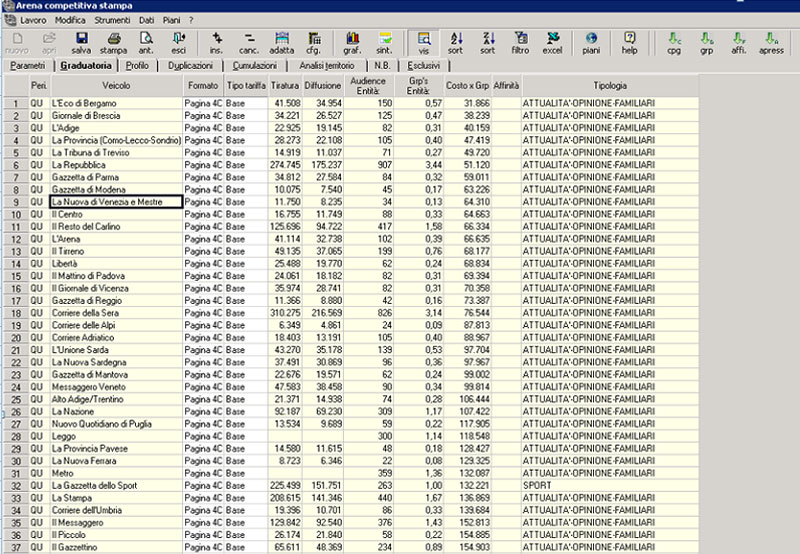Open the graf. chart icon
This screenshot has width=800, height=554.
pyautogui.click(x=352, y=42)
